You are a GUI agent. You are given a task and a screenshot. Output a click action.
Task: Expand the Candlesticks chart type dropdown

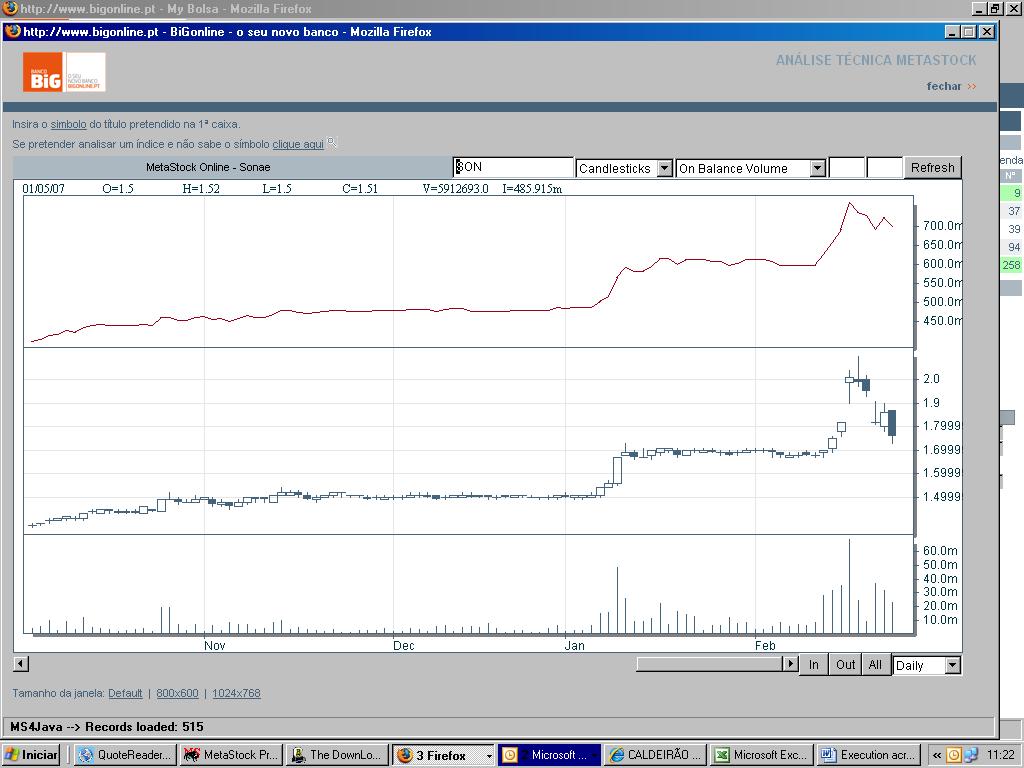[664, 168]
